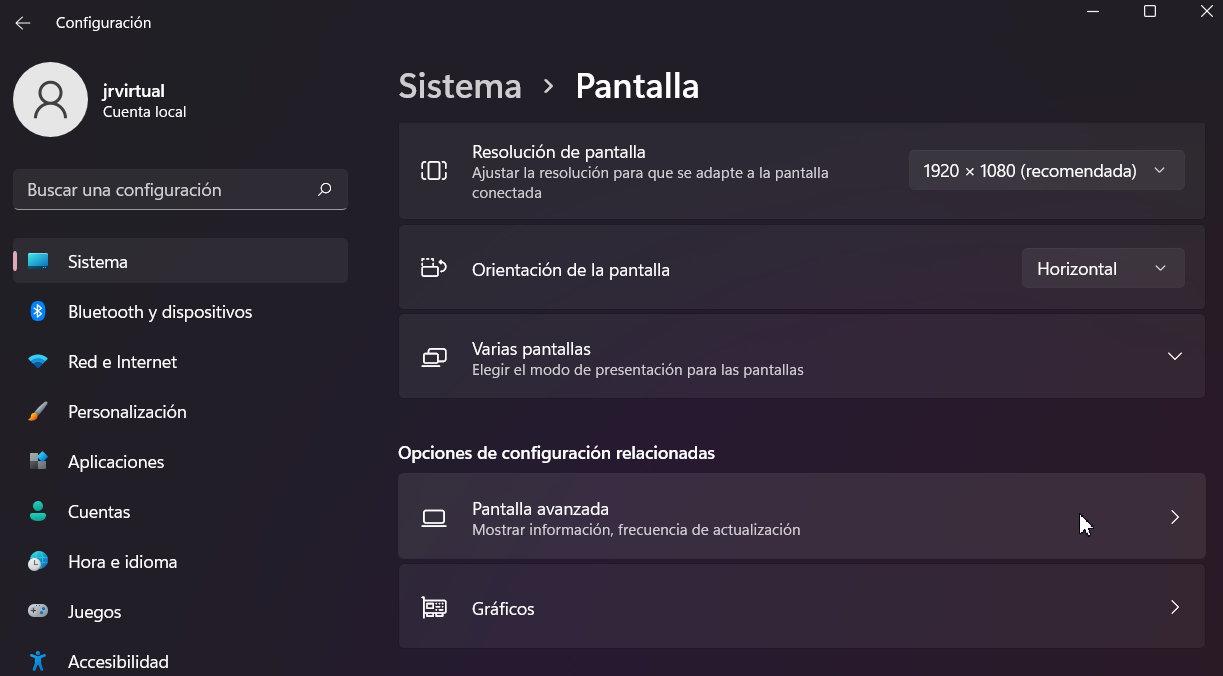Click Sistema in the breadcrumb header

point(460,86)
